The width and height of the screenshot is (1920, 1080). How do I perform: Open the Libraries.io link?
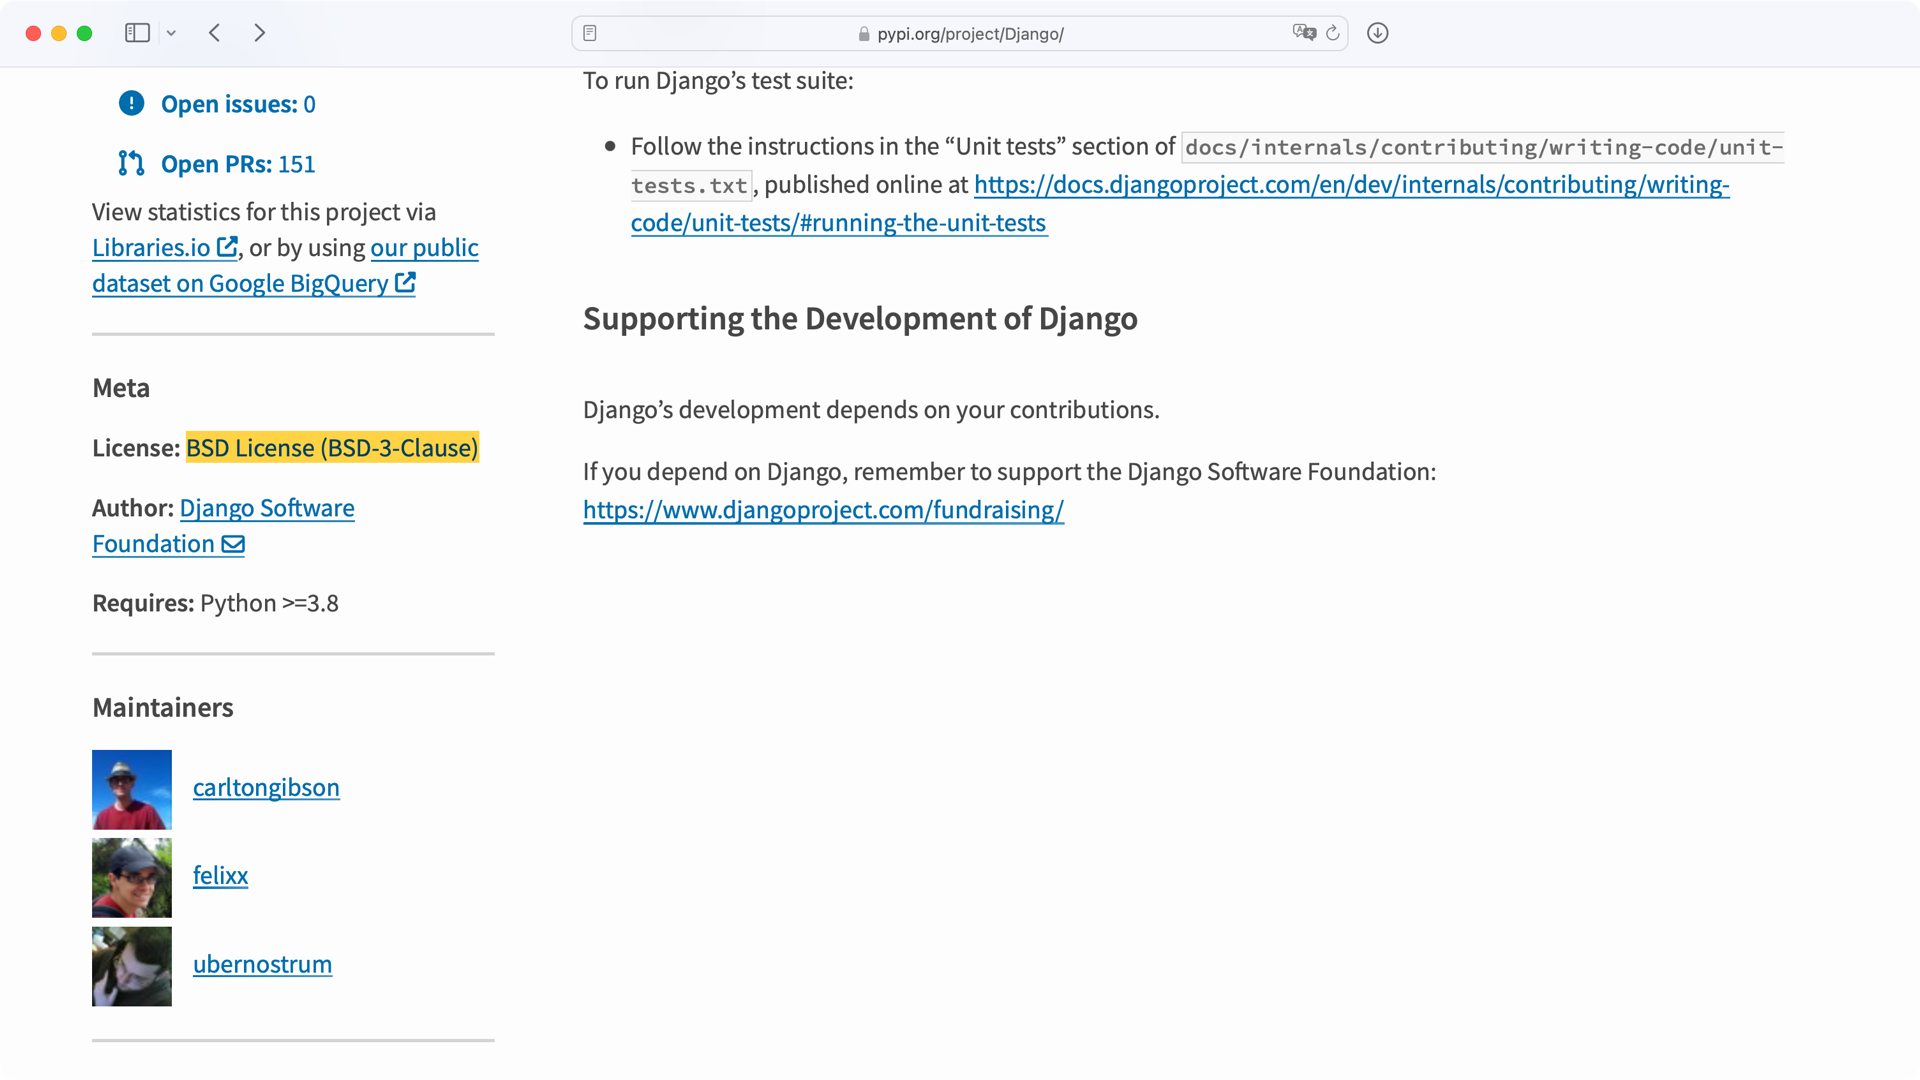[151, 247]
